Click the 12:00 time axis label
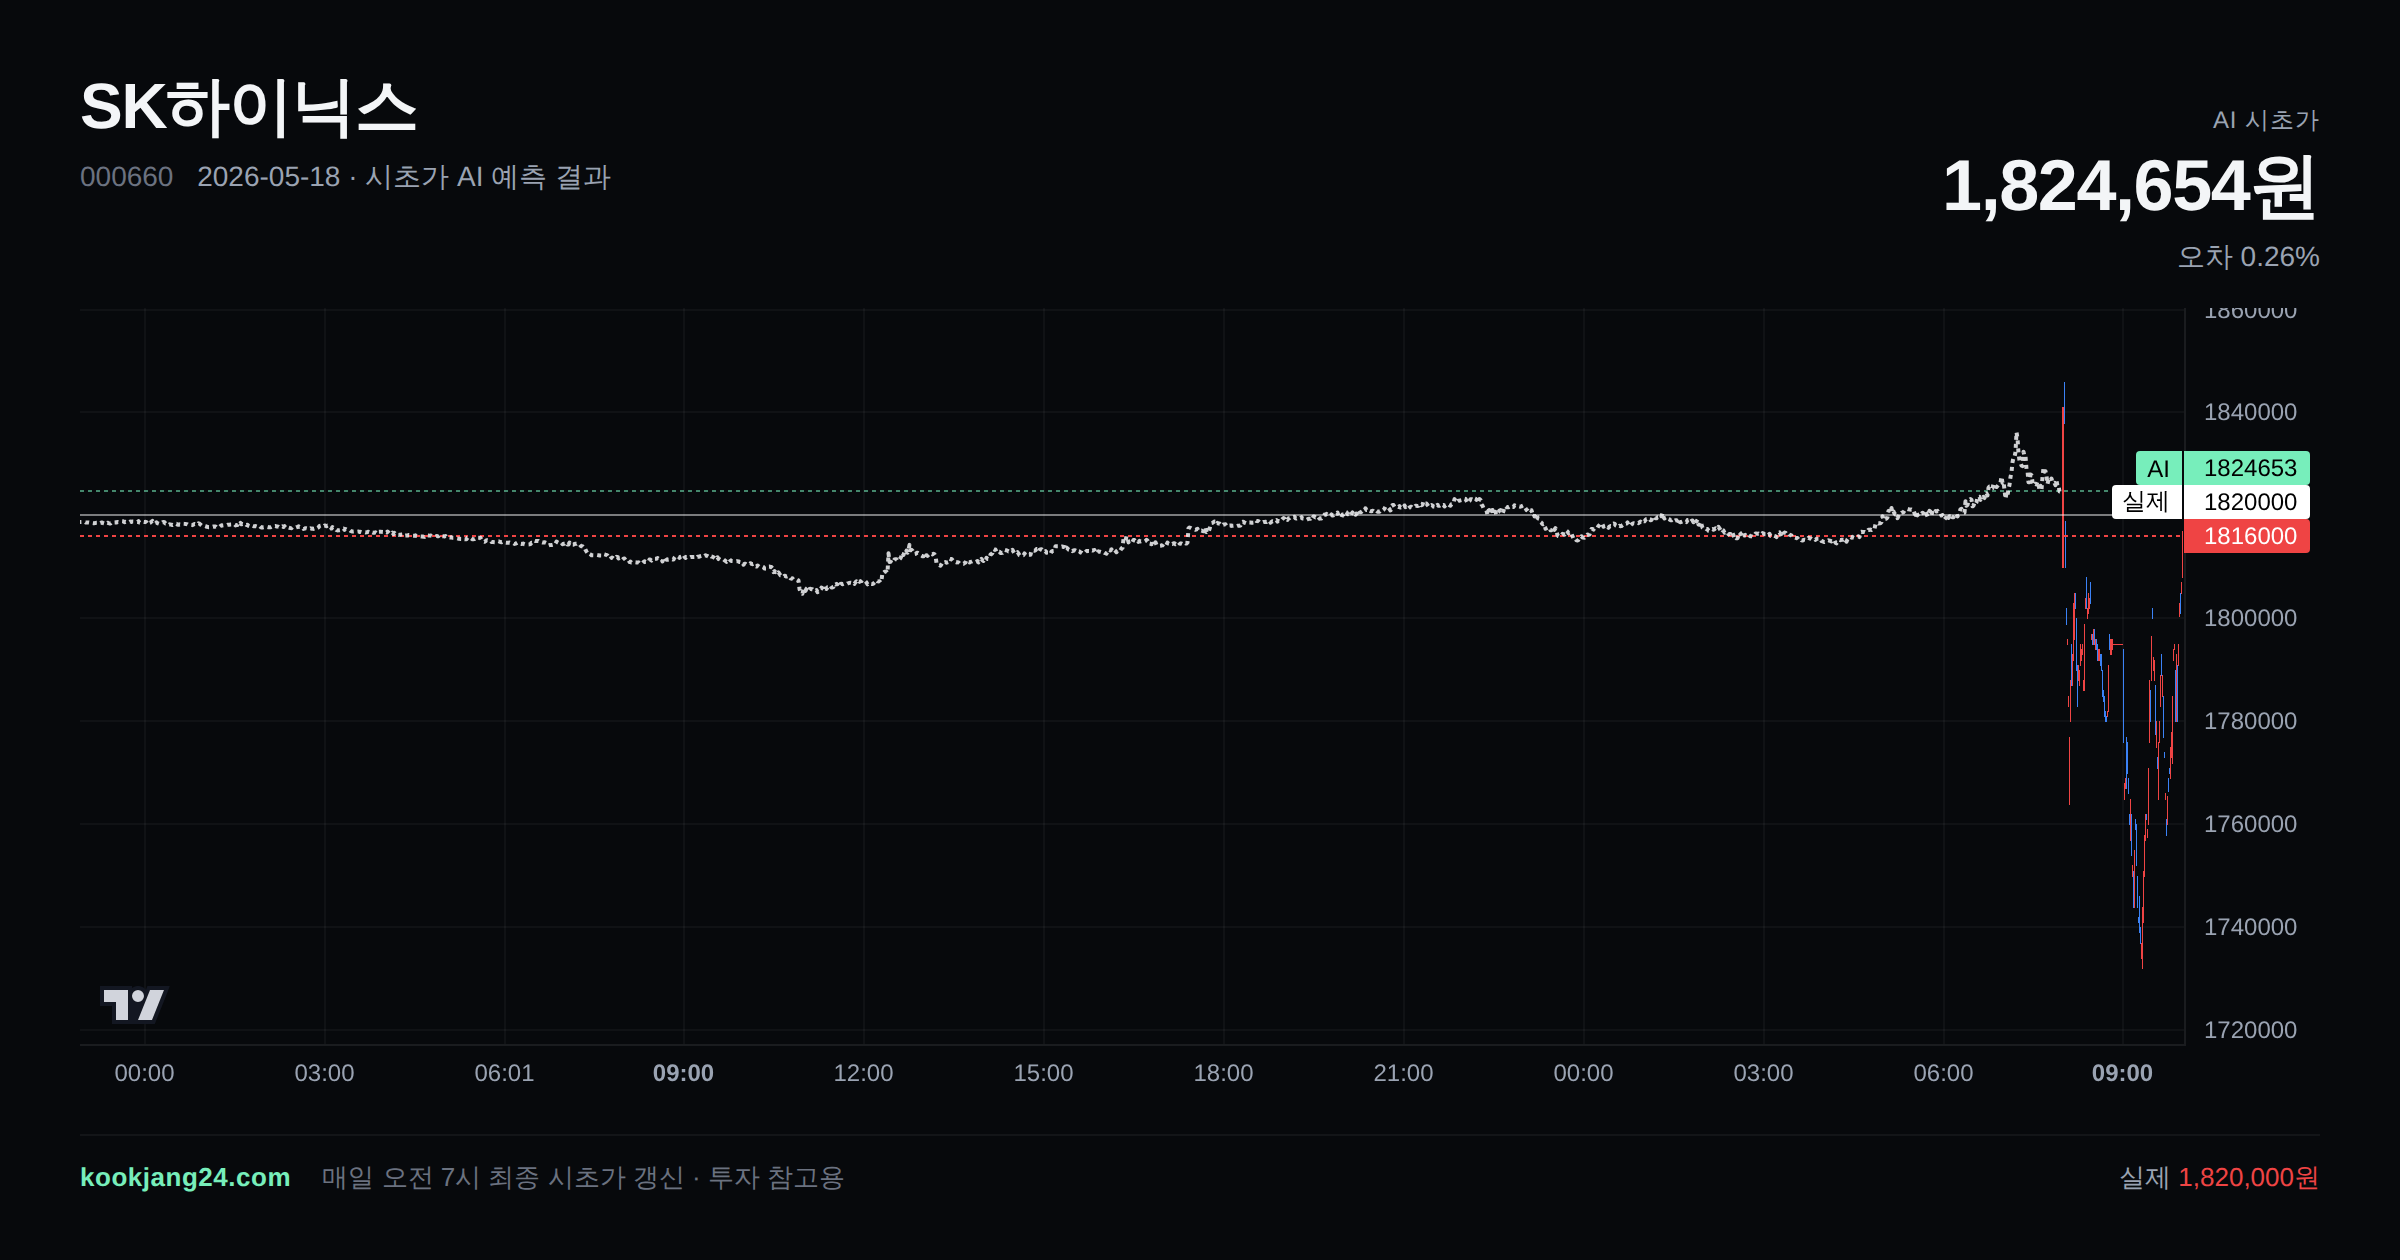 [863, 1073]
